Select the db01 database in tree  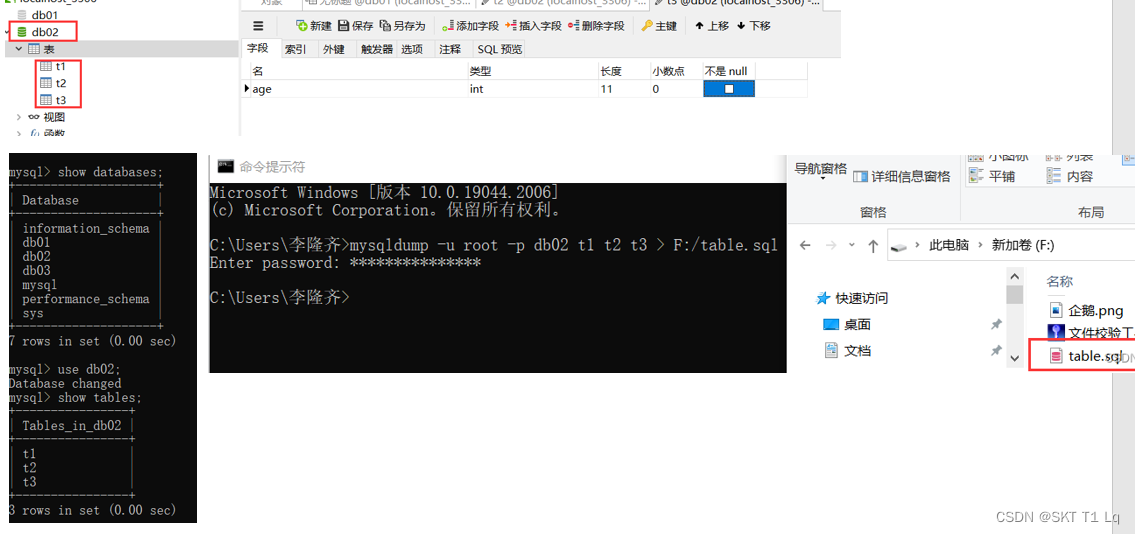tap(37, 14)
